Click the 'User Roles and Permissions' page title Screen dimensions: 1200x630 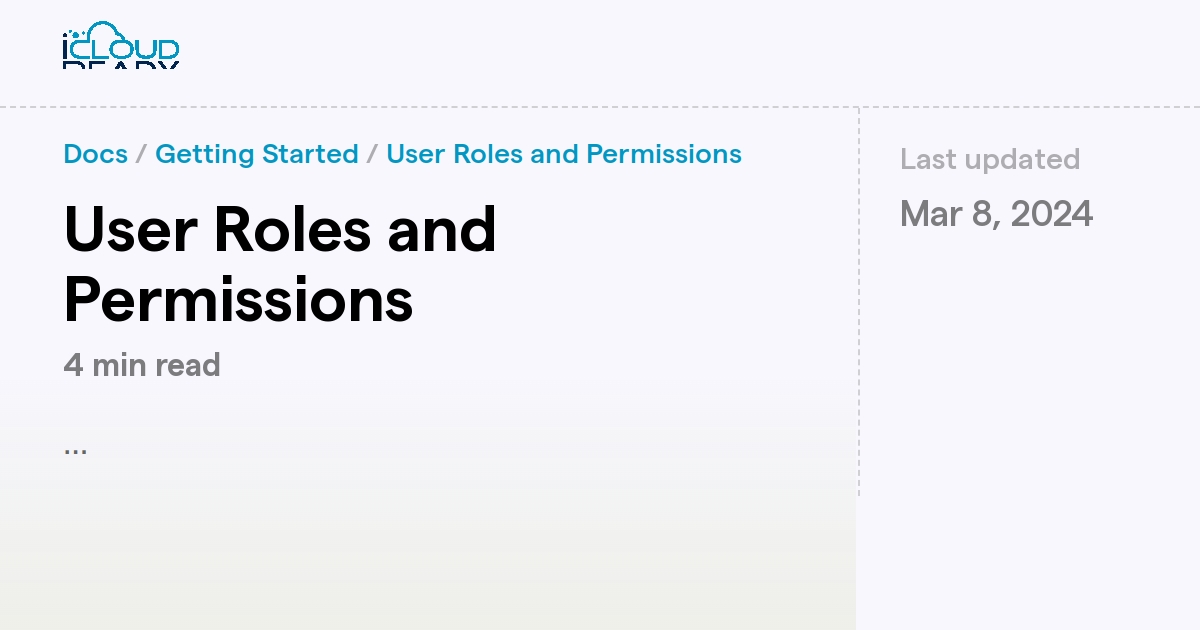pyautogui.click(x=280, y=262)
